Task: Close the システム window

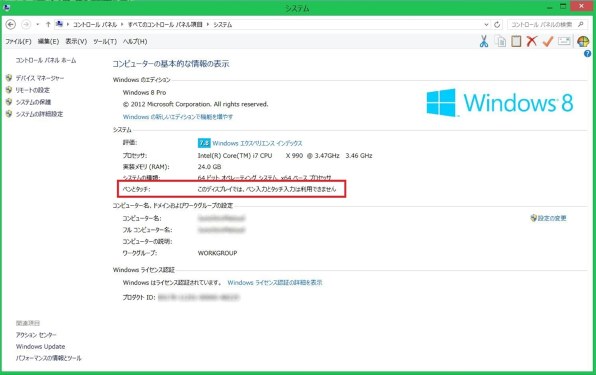Action: [581, 6]
